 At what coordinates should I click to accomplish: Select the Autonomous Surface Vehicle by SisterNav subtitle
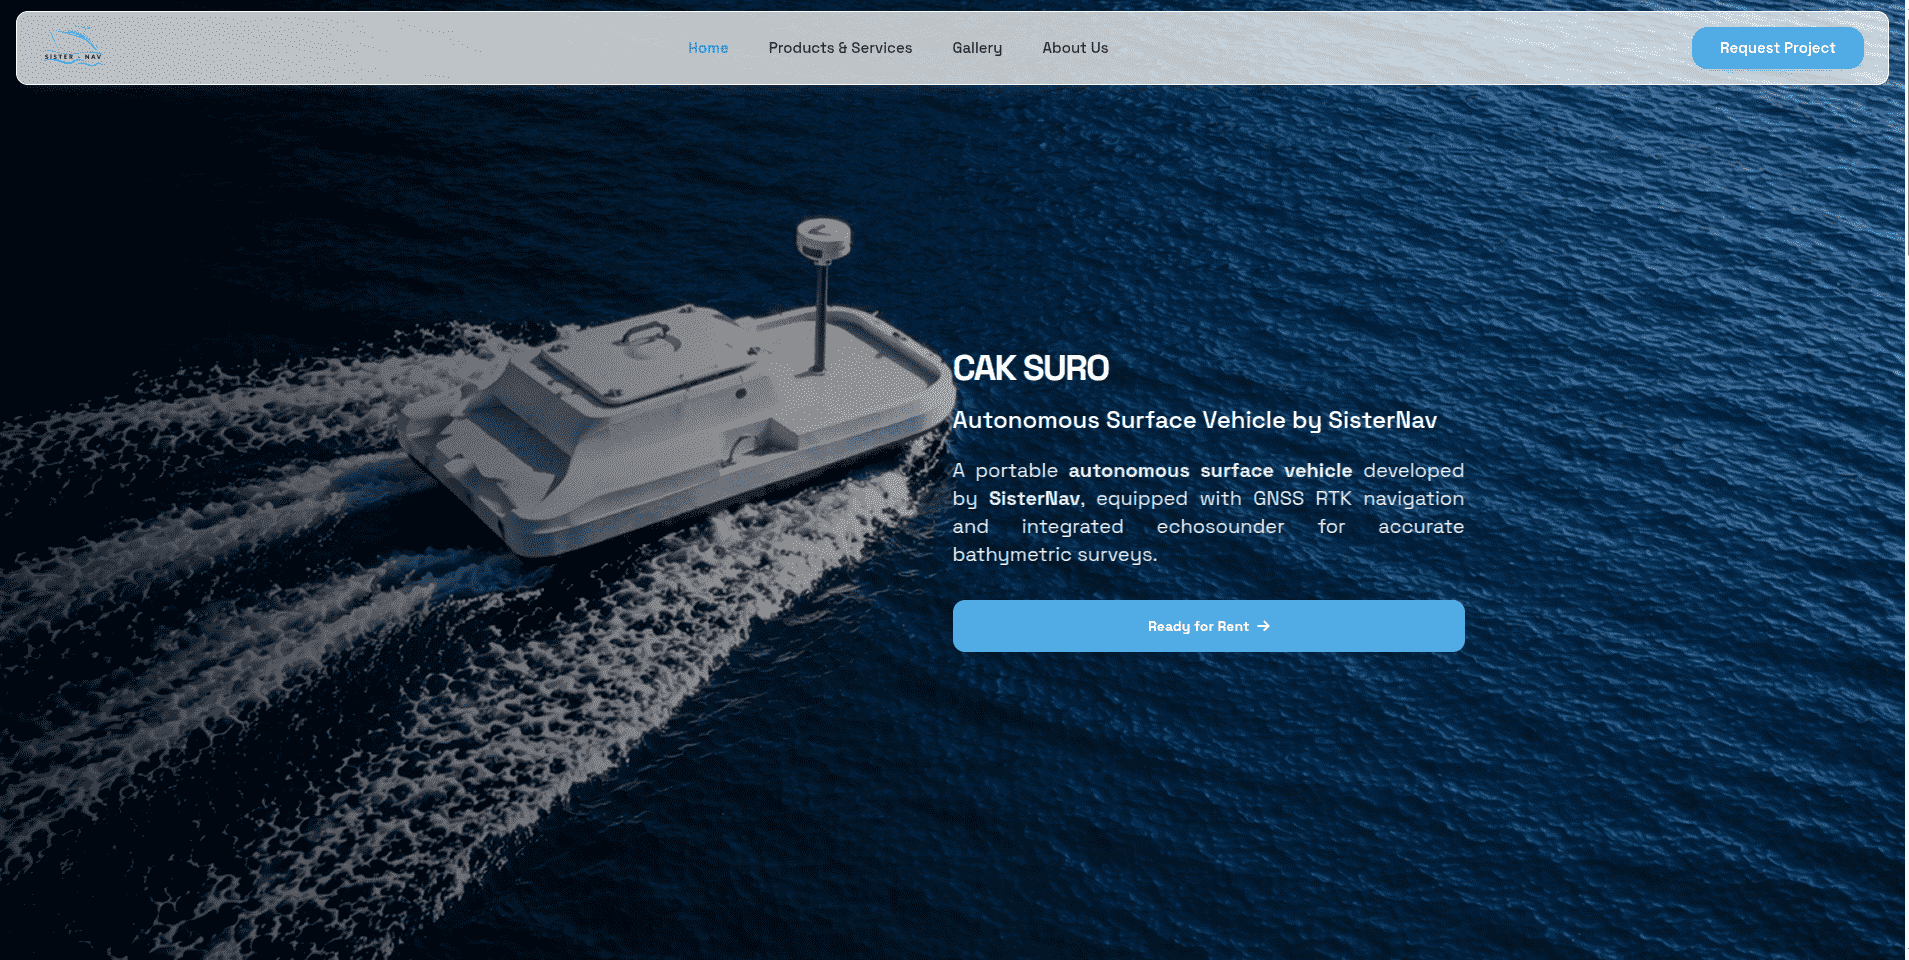(1194, 420)
